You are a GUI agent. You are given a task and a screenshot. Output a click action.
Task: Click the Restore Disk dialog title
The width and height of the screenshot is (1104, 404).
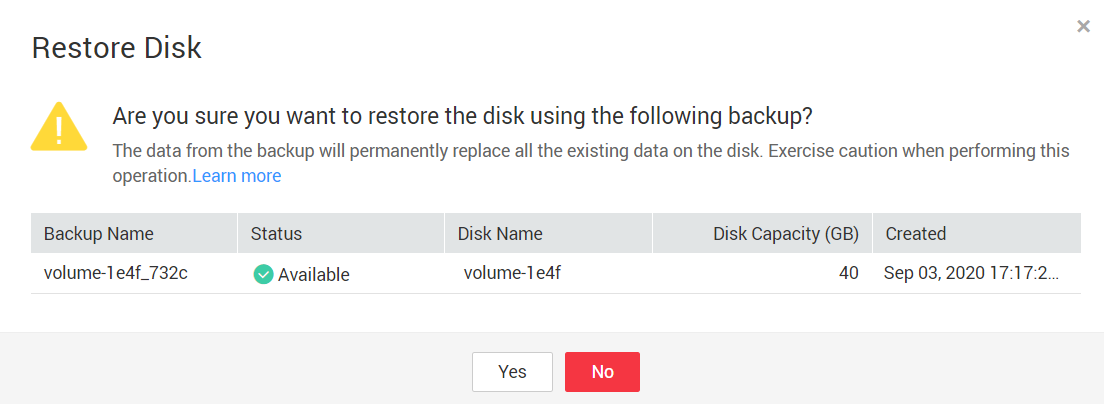(x=117, y=47)
